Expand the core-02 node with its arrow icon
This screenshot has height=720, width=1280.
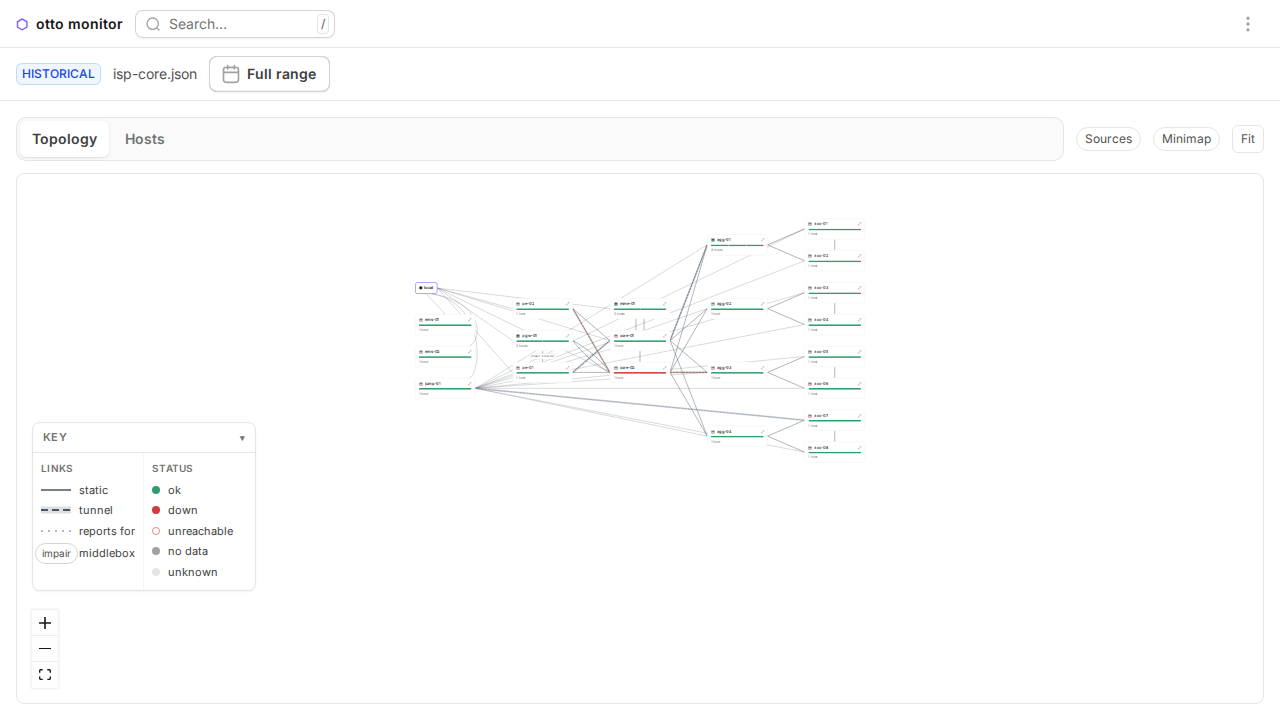tap(665, 368)
